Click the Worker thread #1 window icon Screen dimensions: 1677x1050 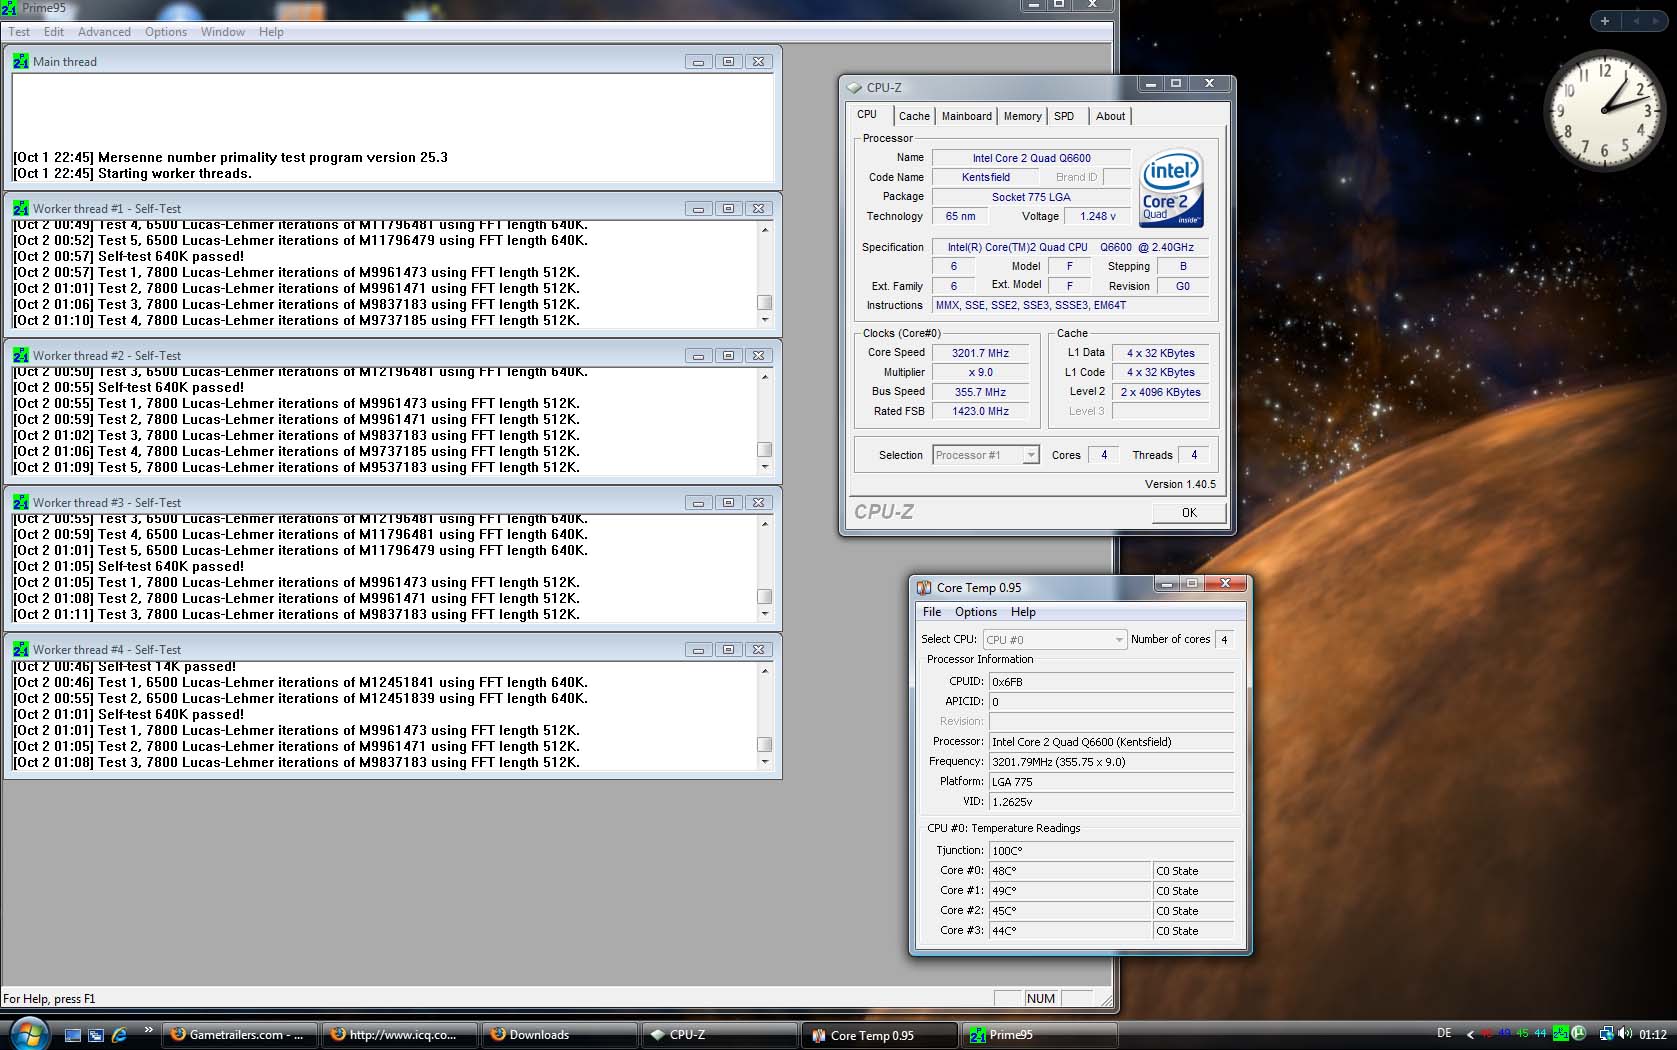point(21,208)
